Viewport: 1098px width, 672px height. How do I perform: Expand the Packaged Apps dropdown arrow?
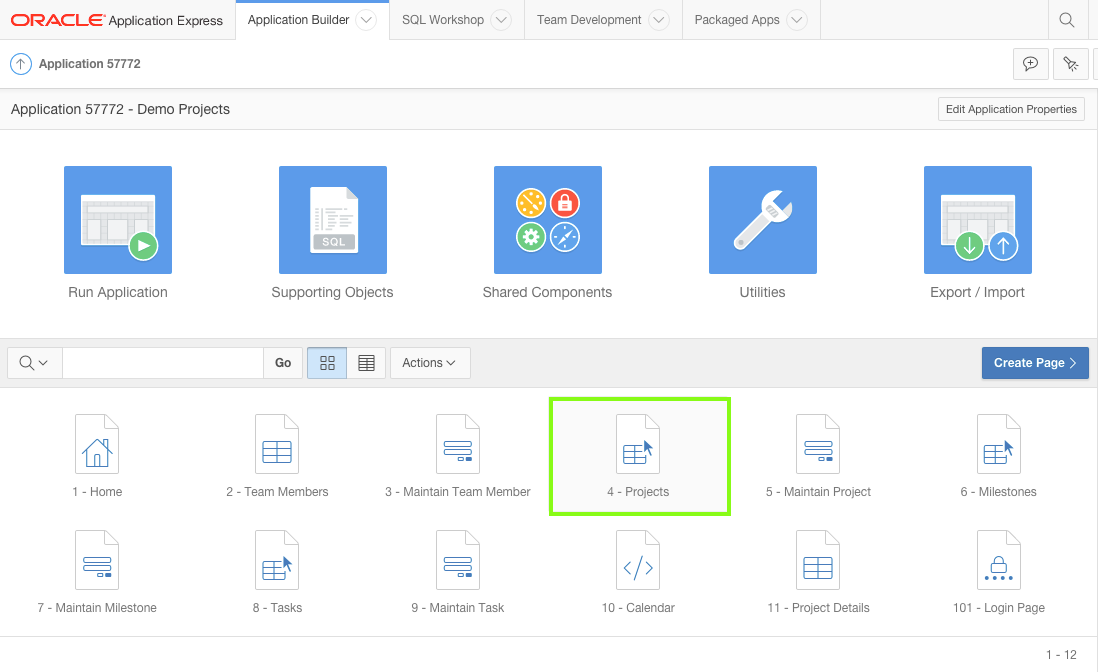(x=796, y=20)
